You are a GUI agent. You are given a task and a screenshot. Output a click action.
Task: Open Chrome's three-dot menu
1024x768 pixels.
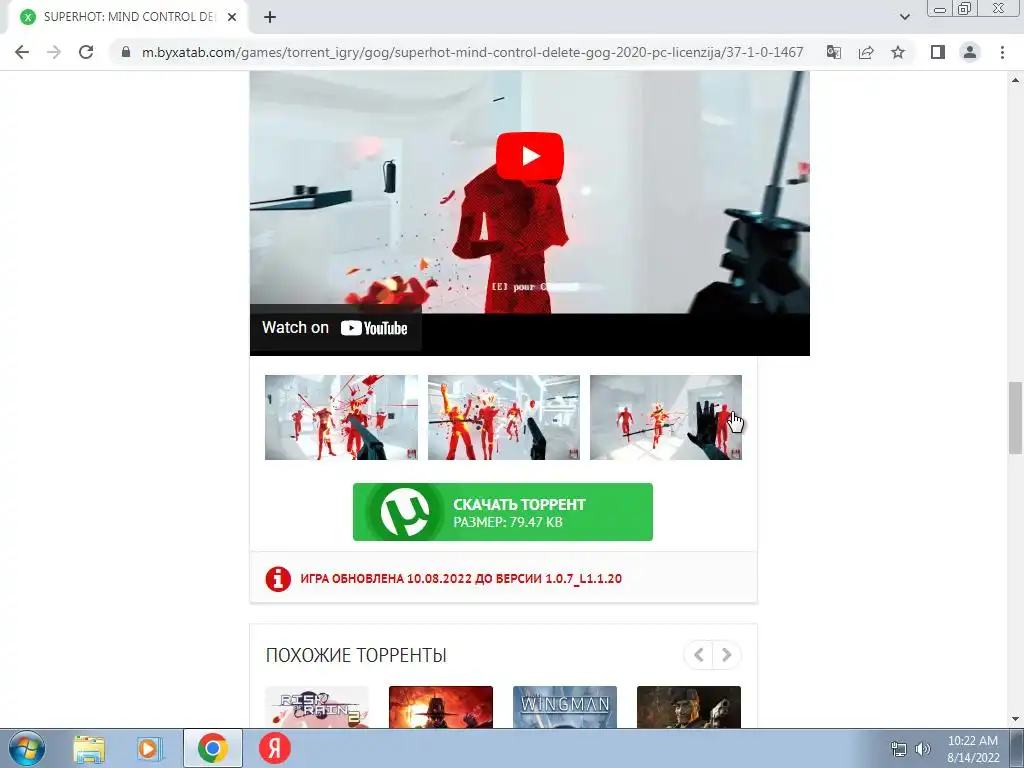[1002, 52]
